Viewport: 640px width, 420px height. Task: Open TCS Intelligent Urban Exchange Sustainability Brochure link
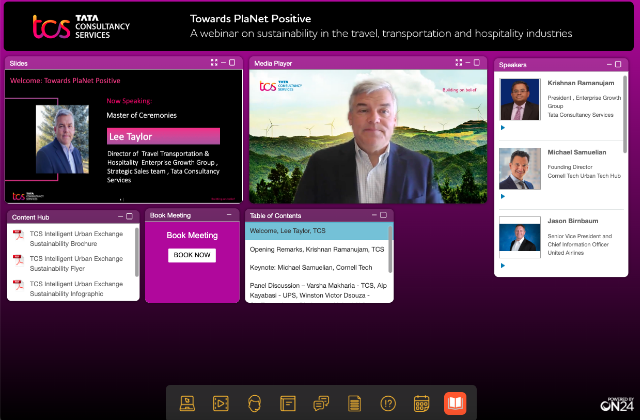point(76,238)
